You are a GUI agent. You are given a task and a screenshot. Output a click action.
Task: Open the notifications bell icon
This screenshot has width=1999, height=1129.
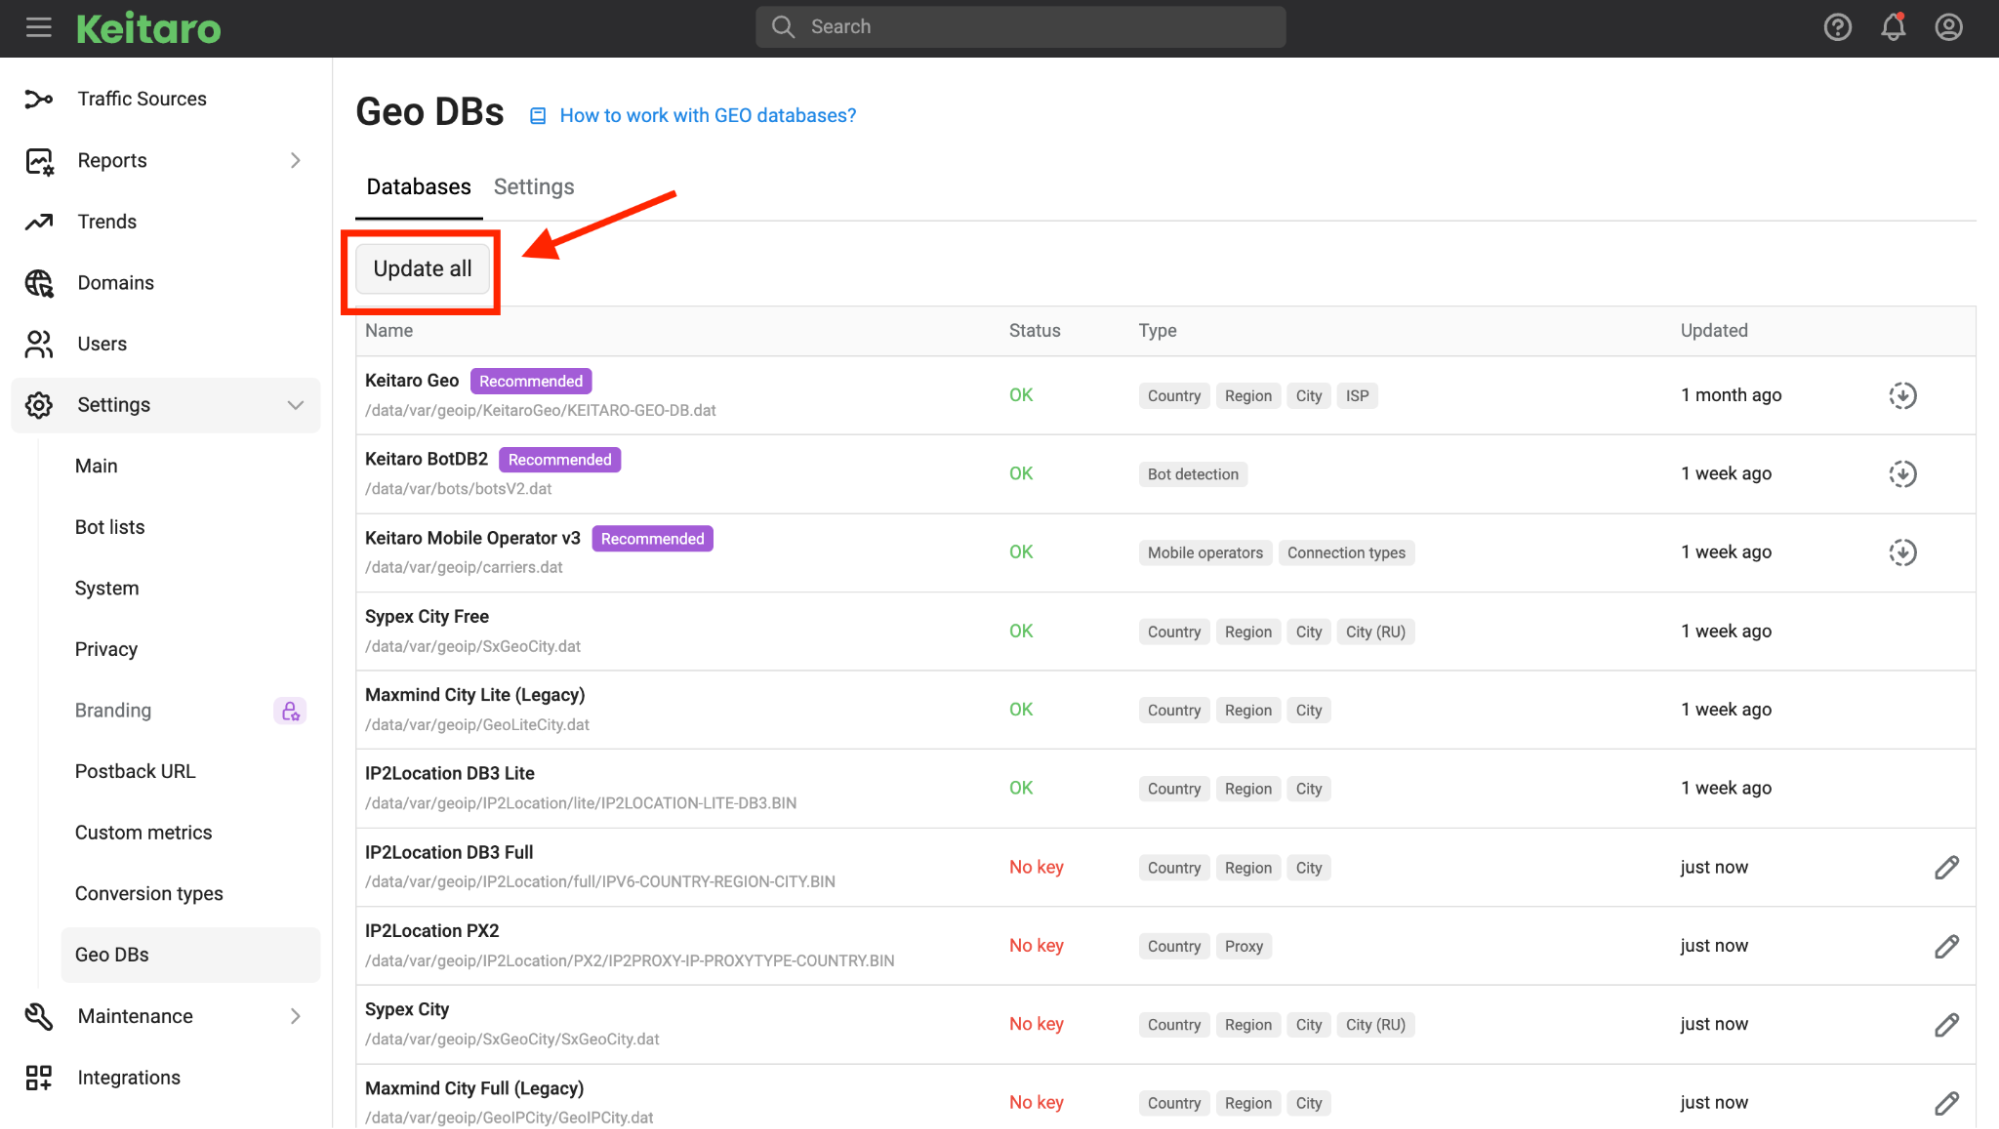point(1893,27)
